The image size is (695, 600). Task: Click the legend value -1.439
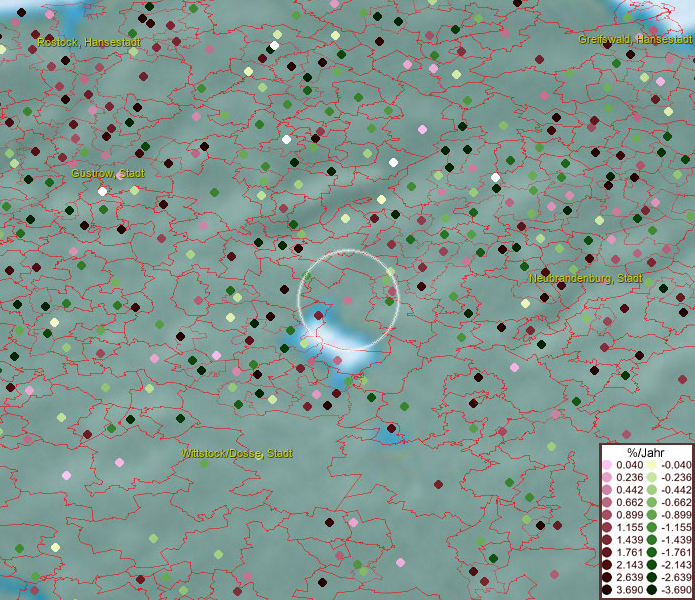676,540
